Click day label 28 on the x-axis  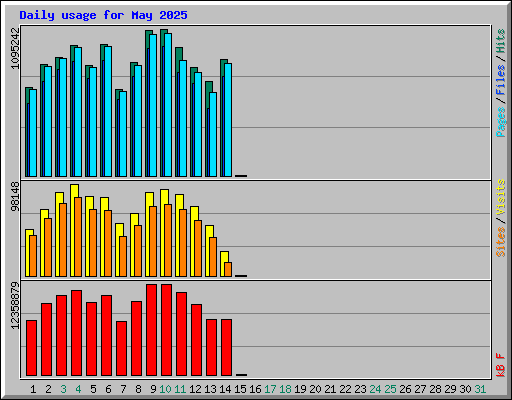pos(435,389)
